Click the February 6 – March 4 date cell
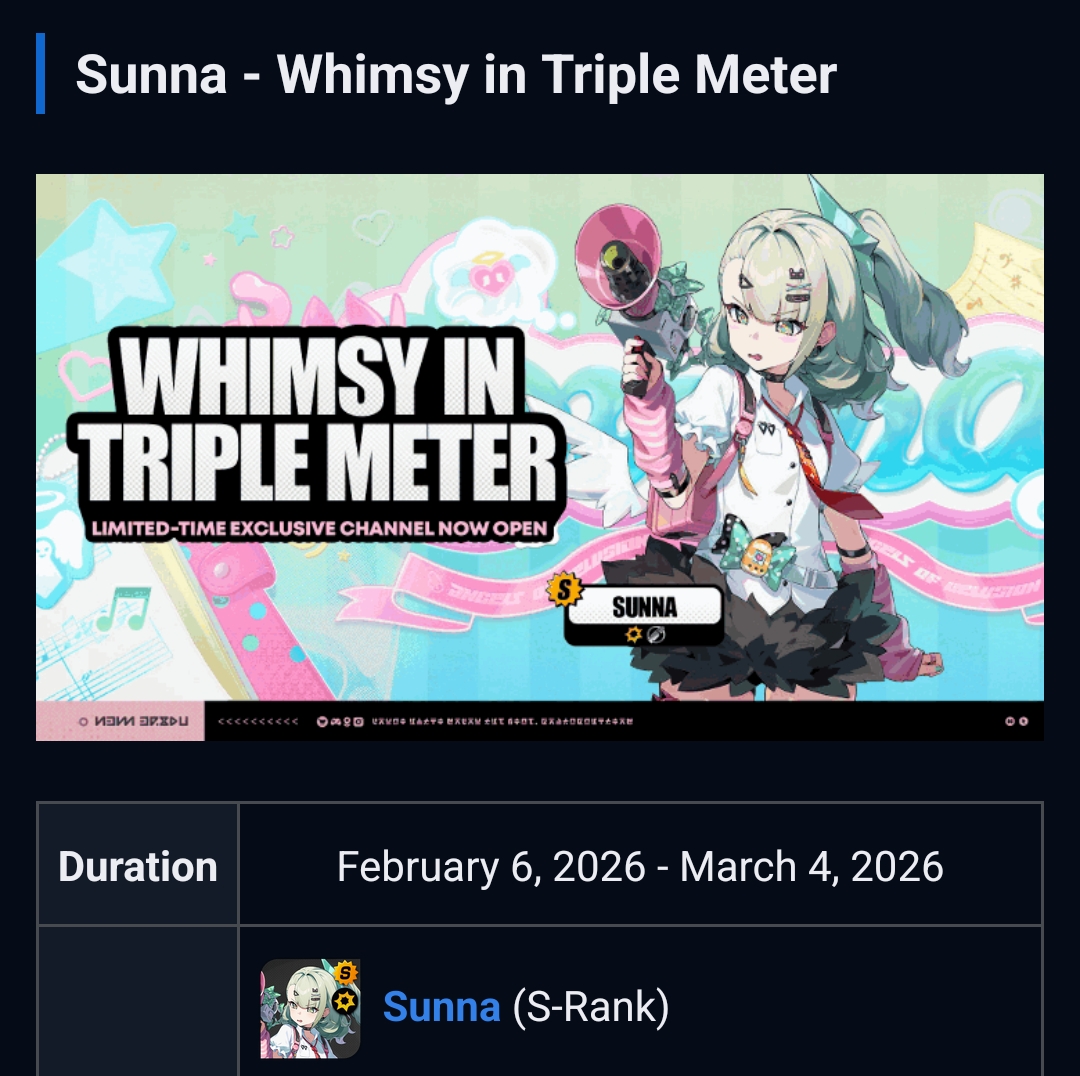Viewport: 1080px width, 1076px height. click(x=640, y=866)
